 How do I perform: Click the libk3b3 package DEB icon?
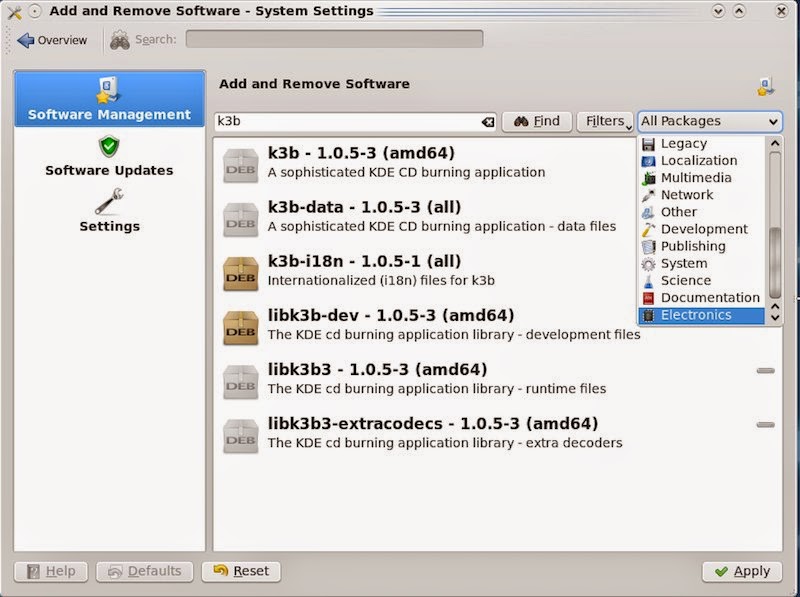click(240, 381)
